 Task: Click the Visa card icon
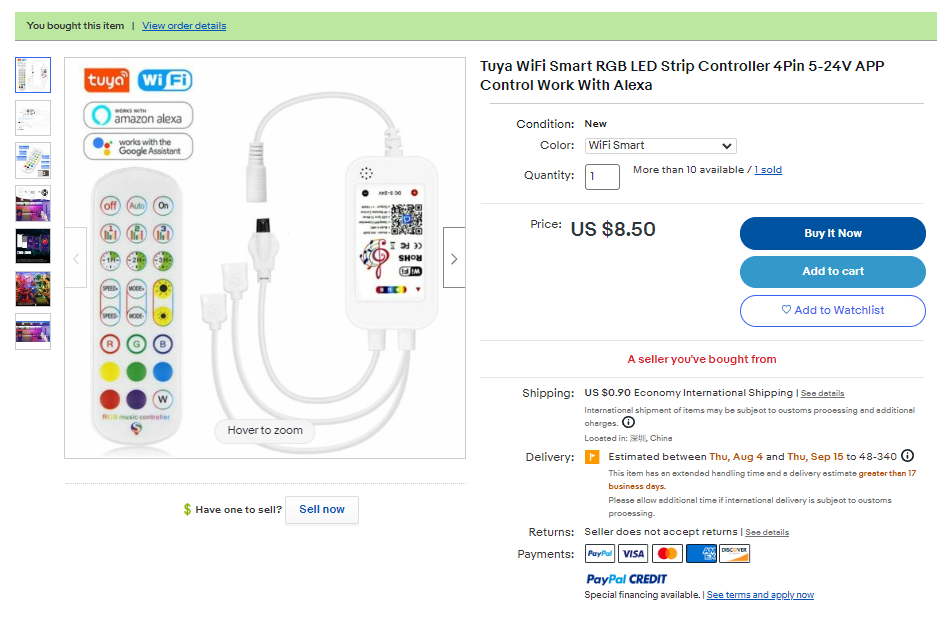[633, 554]
